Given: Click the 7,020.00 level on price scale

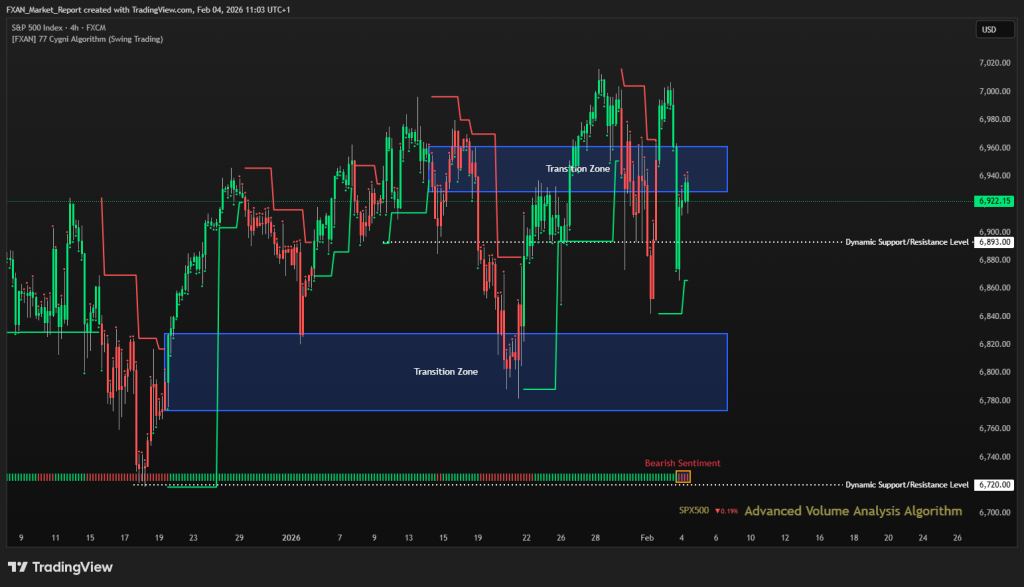Looking at the screenshot, I should 991,63.
